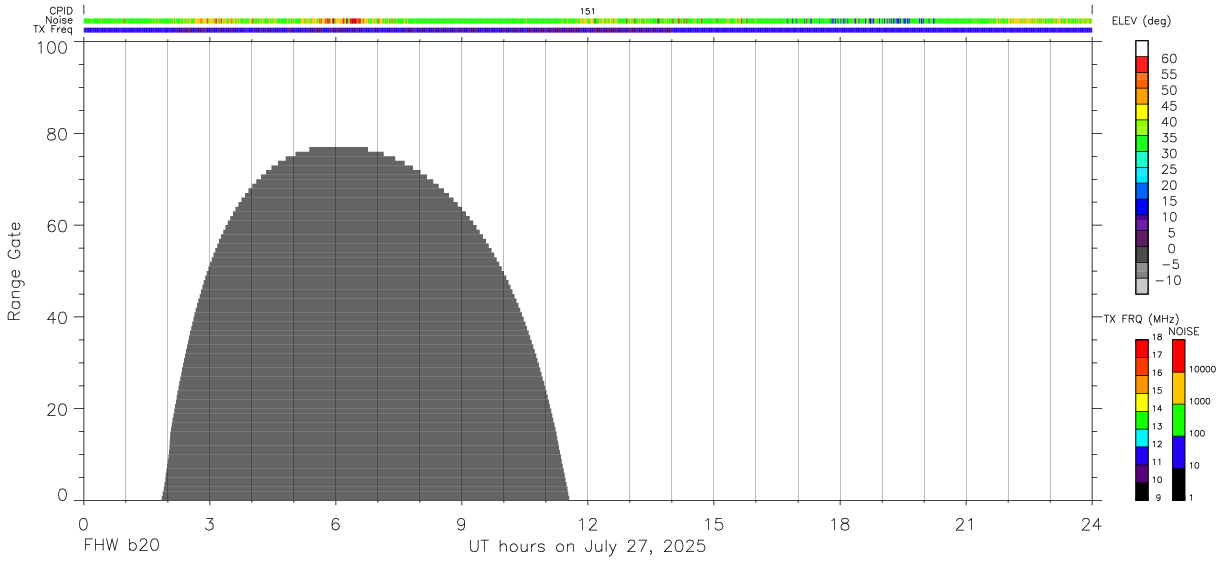Select the light gray bottom swatch in ELEV bar
The image size is (1228, 567).
coord(1142,287)
